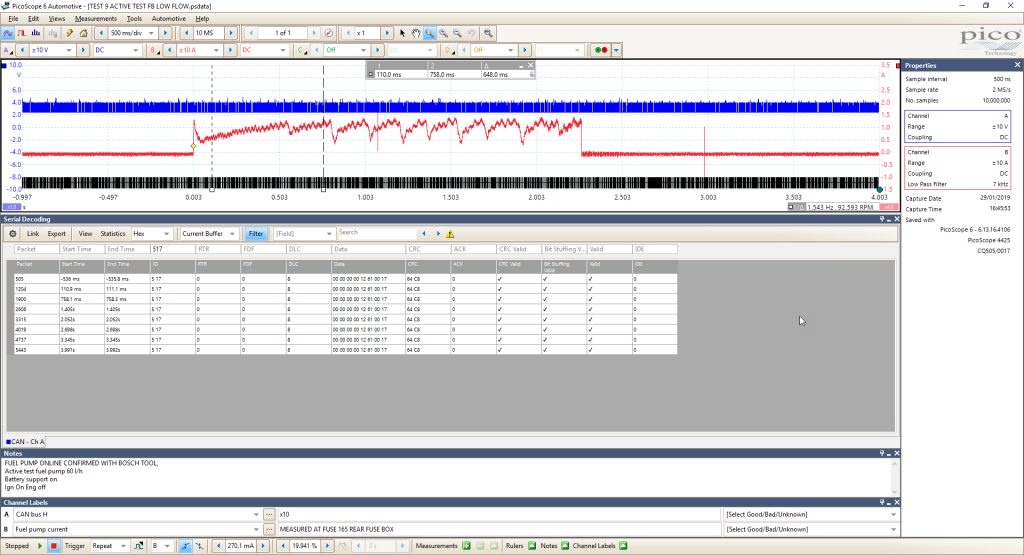This screenshot has height=555, width=1024.
Task: Click the Home display icon
Action: click(x=84, y=33)
